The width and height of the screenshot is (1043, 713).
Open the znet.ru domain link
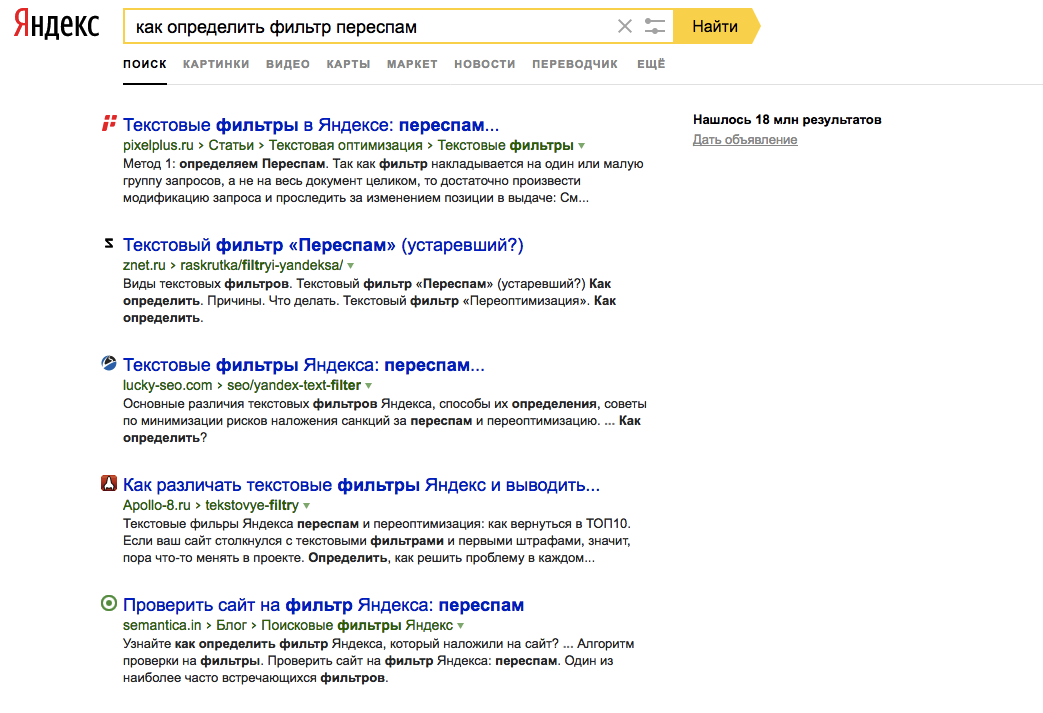coord(144,265)
